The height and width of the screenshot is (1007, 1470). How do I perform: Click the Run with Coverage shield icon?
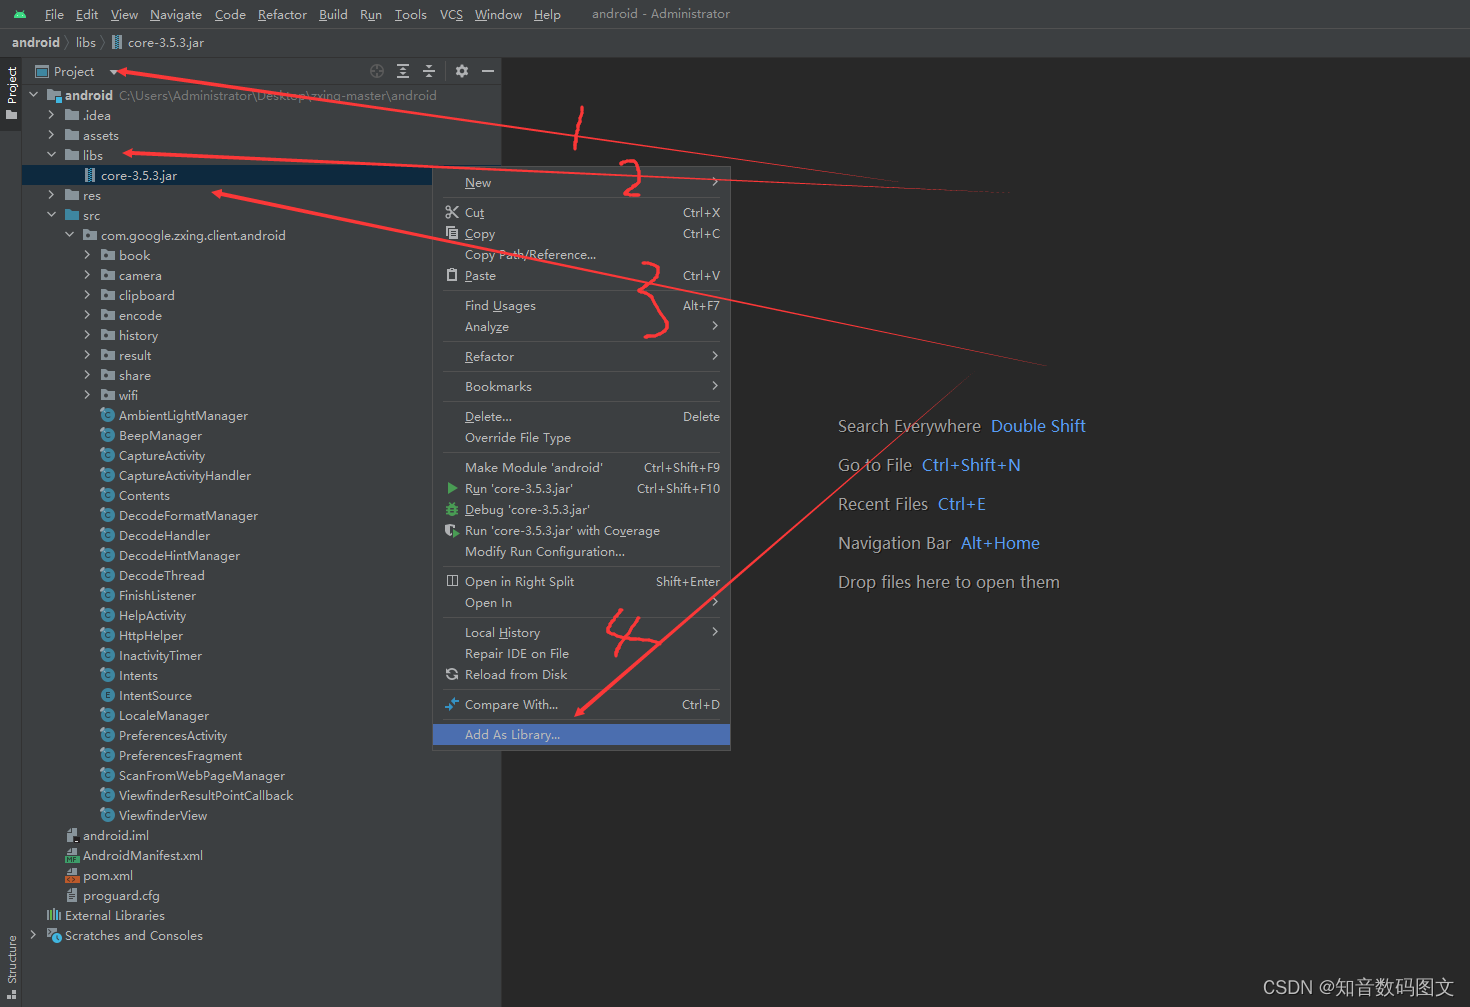[452, 530]
